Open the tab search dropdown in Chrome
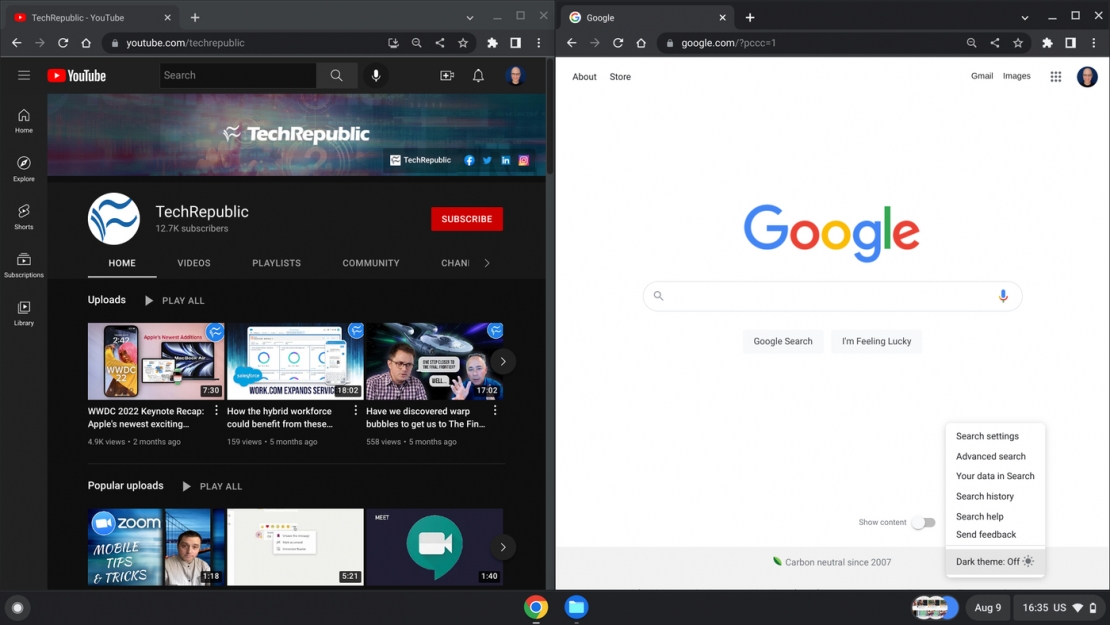Viewport: 1110px width, 625px height. (x=470, y=16)
